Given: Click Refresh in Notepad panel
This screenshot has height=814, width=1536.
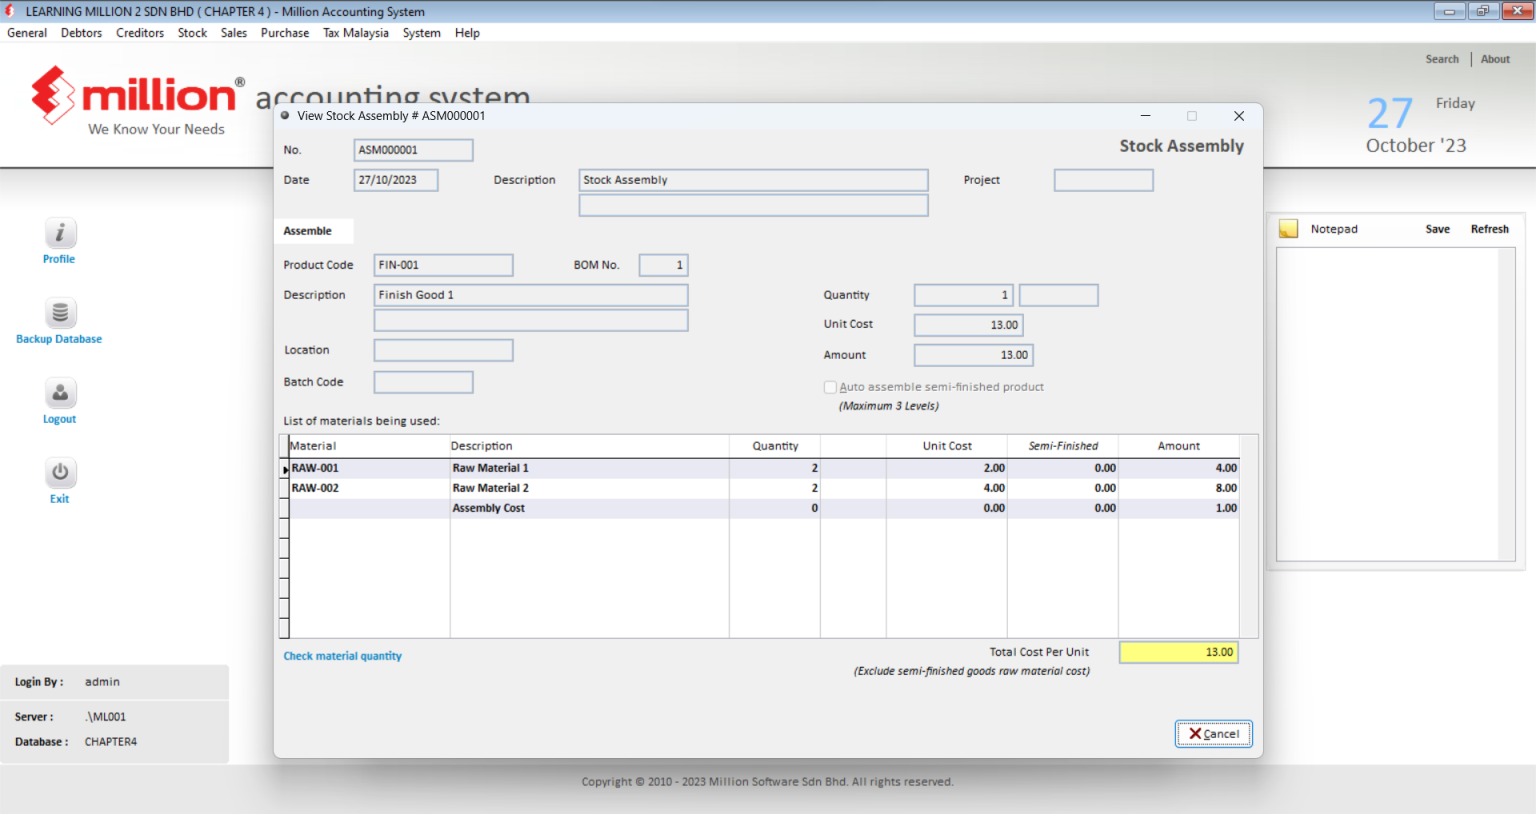Looking at the screenshot, I should coord(1490,229).
